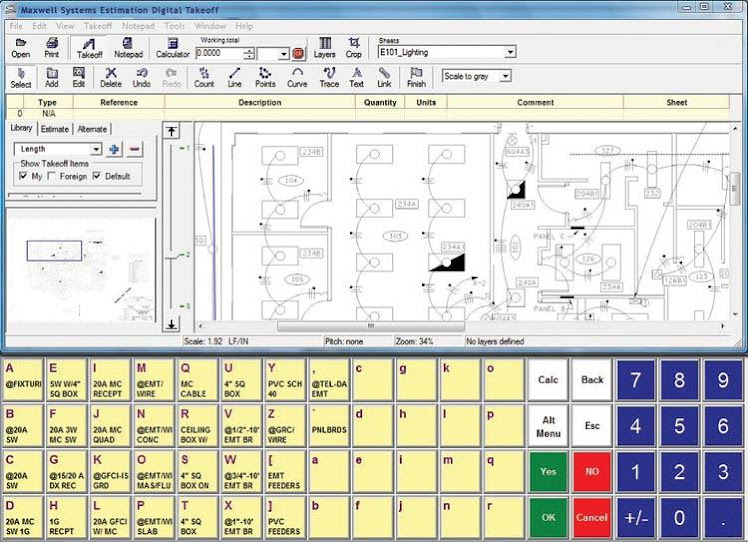Image resolution: width=748 pixels, height=542 pixels.
Task: Click the Working total spinner arrows
Action: point(249,54)
